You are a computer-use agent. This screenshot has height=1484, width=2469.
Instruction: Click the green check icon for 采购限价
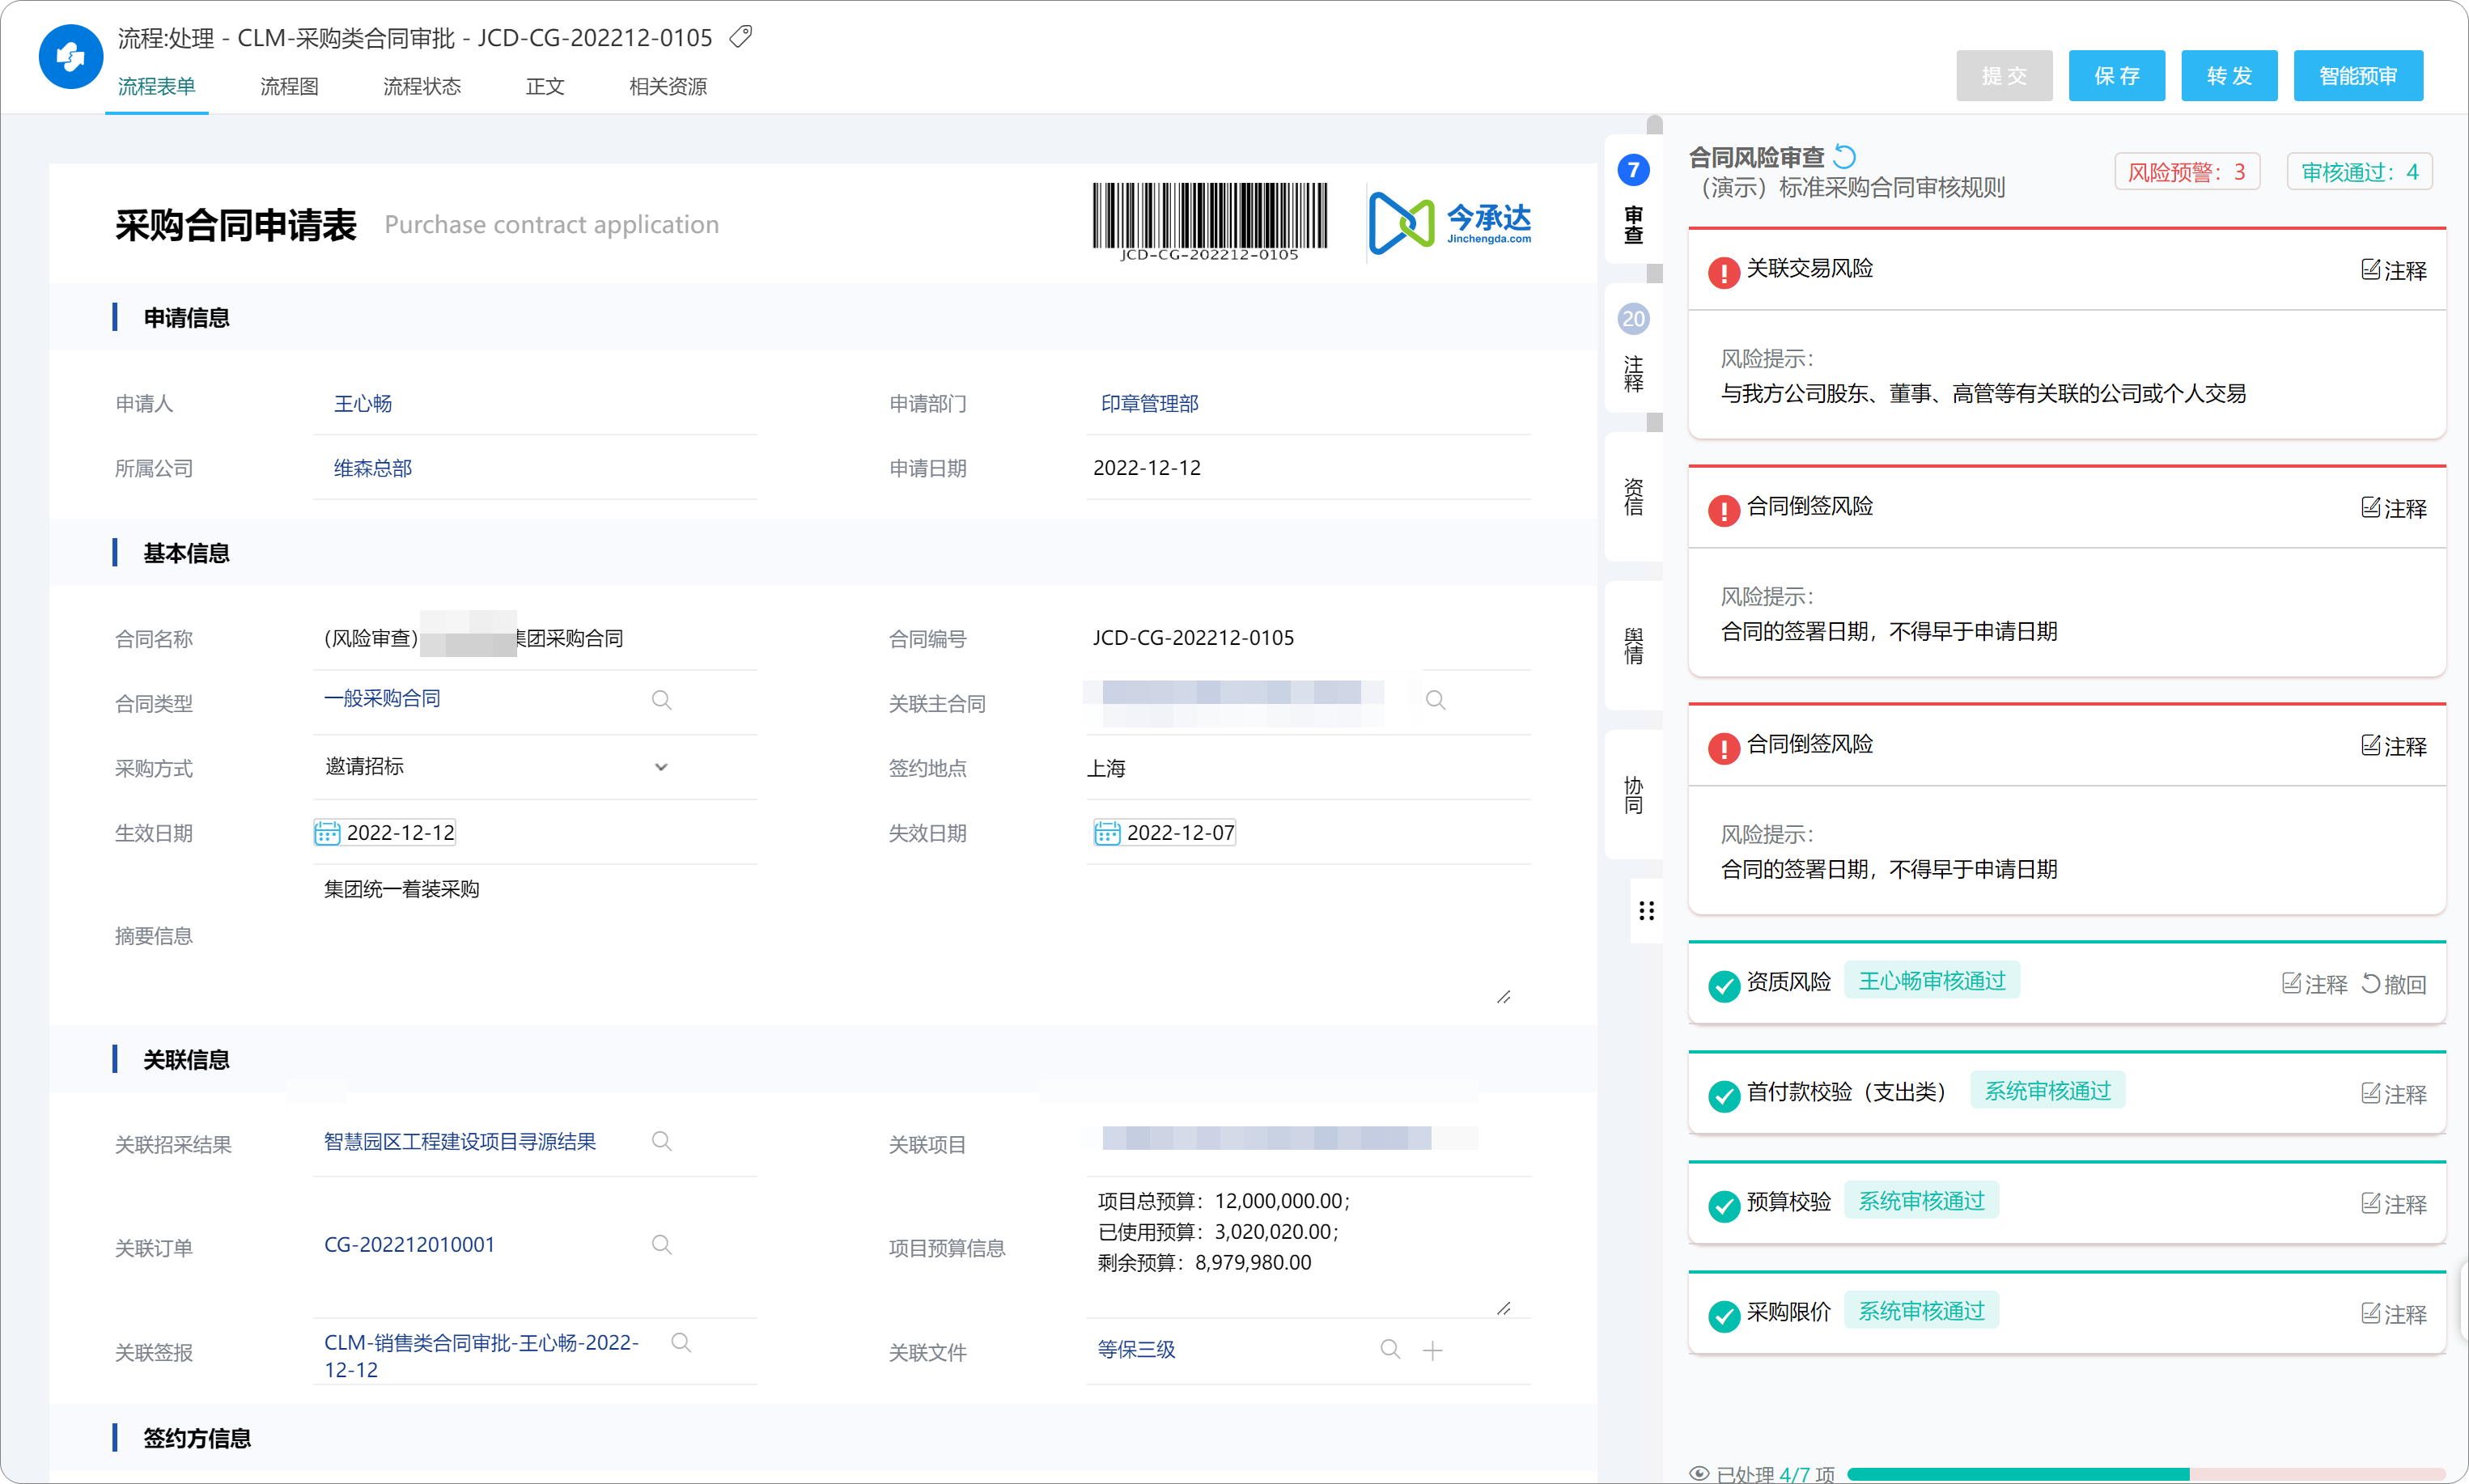[x=1724, y=1316]
